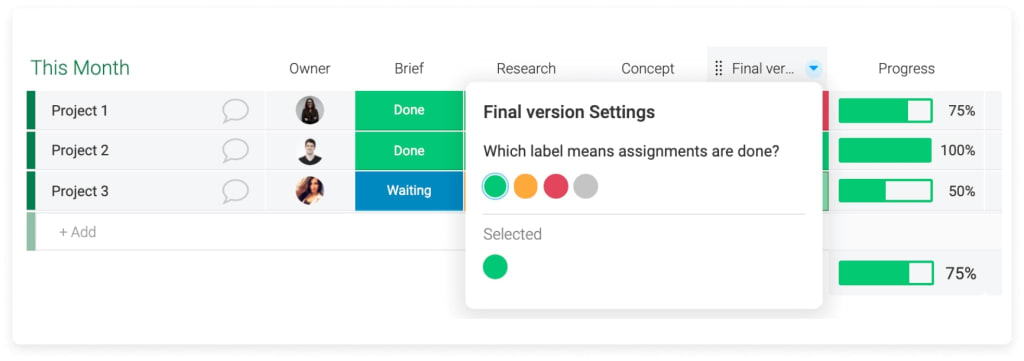Open Project 2 conversation bubble
1024x361 pixels.
pyautogui.click(x=235, y=151)
